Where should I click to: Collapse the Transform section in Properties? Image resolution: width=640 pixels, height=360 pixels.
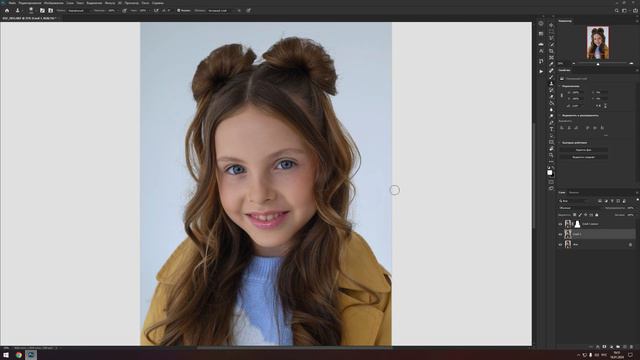point(560,86)
